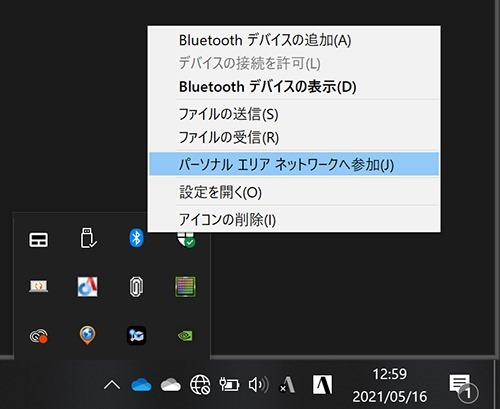Open the safely remove USB hardware icon
Viewport: 500px width, 409px height.
[88, 238]
